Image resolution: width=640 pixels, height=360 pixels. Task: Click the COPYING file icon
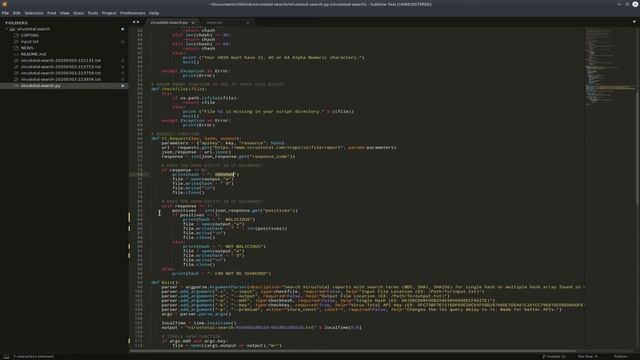click(16, 36)
